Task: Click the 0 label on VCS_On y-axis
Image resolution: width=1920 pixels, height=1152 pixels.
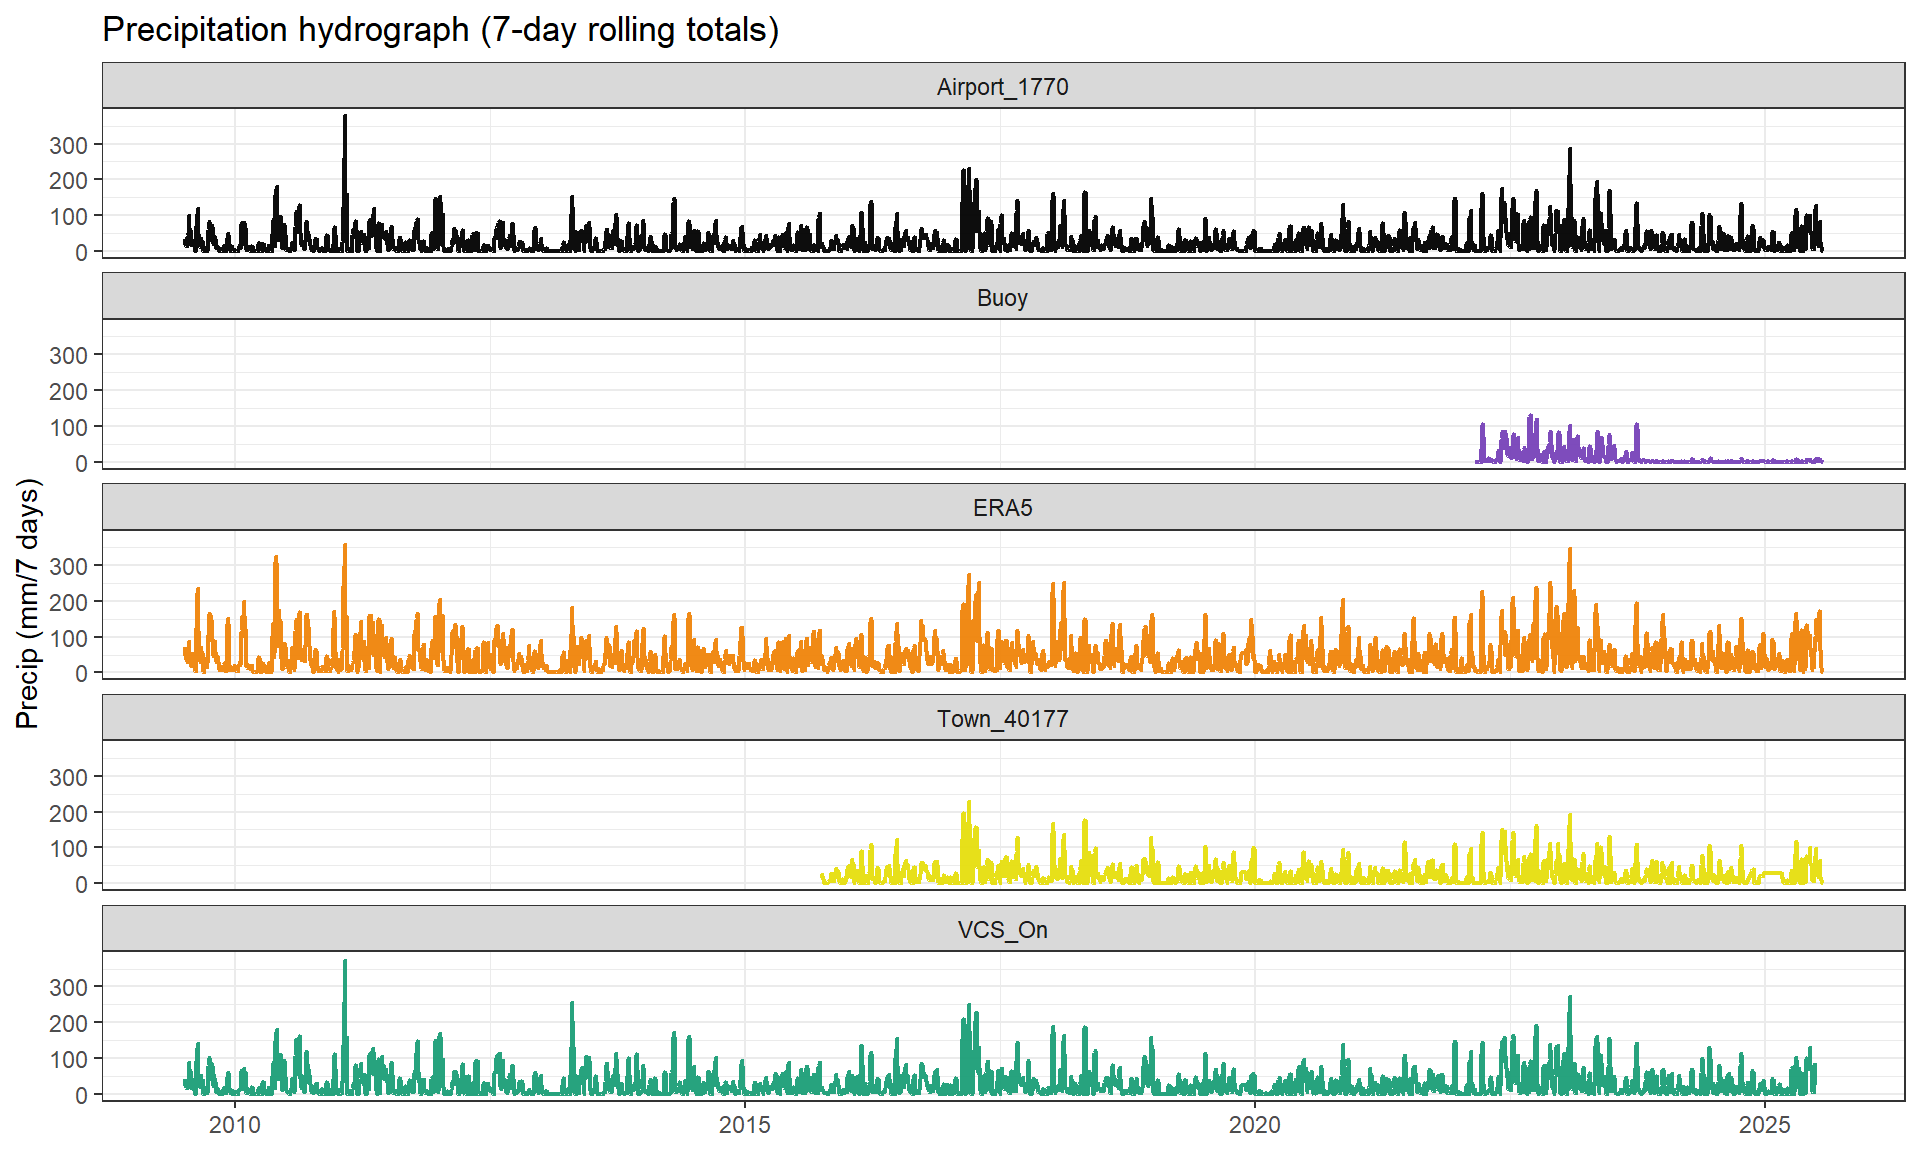Action: pyautogui.click(x=81, y=1095)
